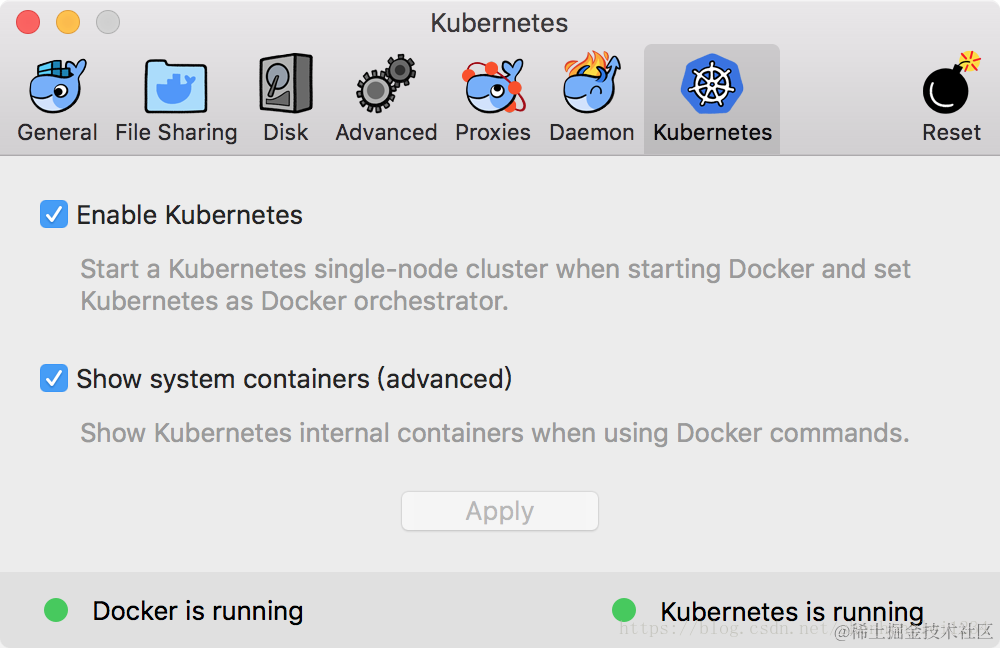Screen dimensions: 1000x648
Task: Click the 'Enable Kubernetes' label text
Action: (x=190, y=215)
